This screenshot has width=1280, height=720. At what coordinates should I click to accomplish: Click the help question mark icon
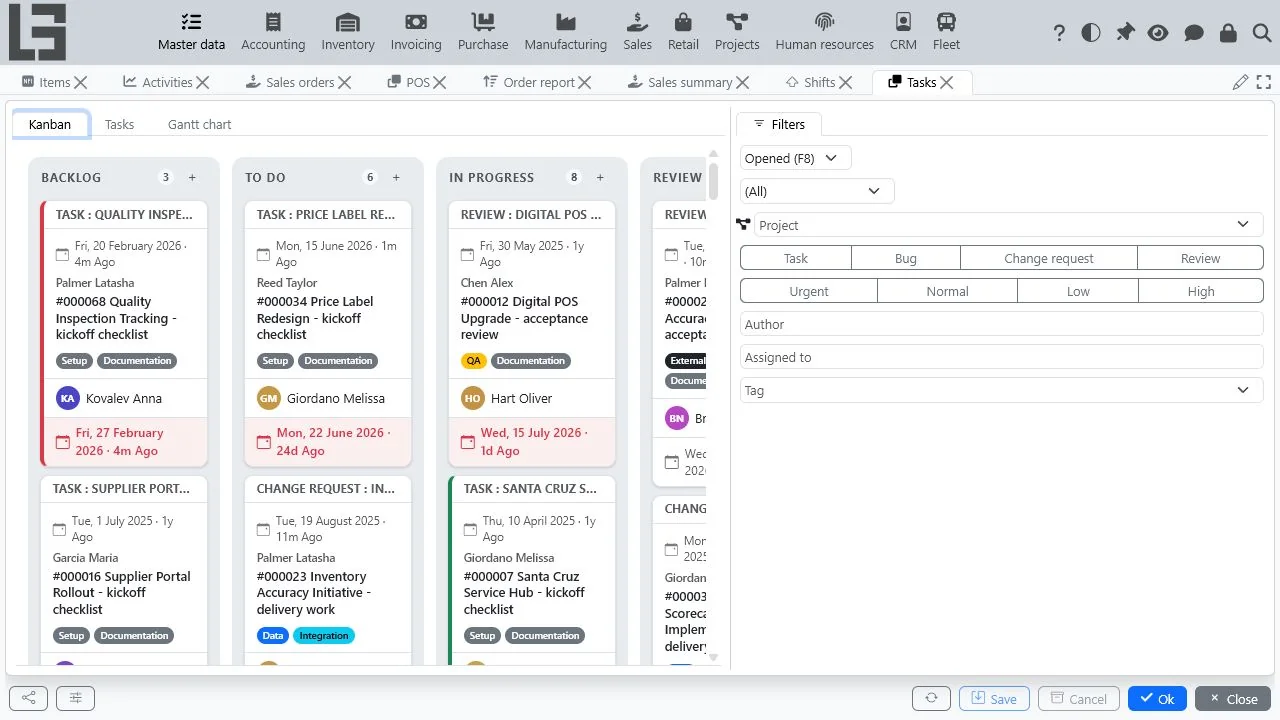click(1059, 33)
